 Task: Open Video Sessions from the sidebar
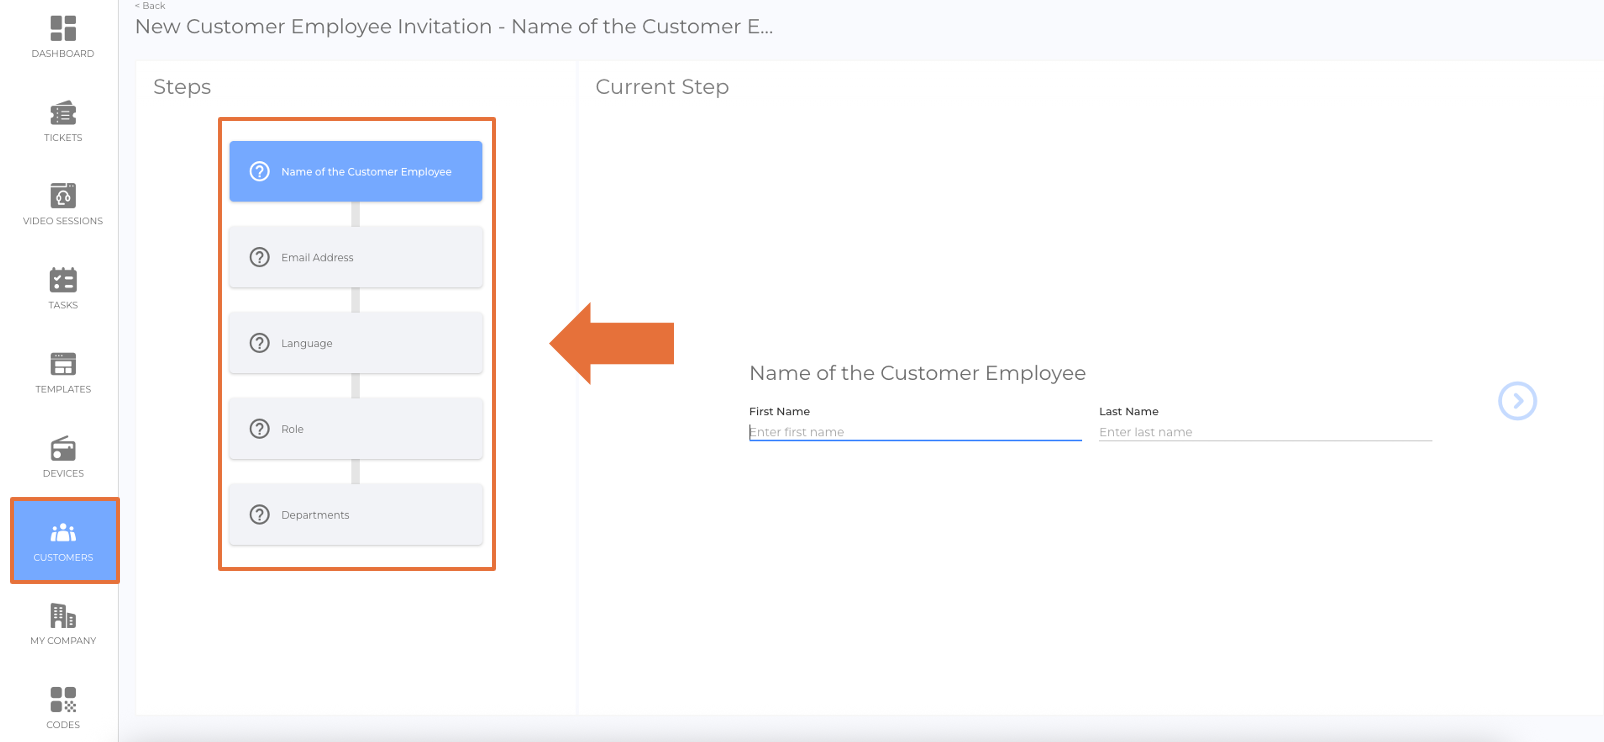click(63, 196)
